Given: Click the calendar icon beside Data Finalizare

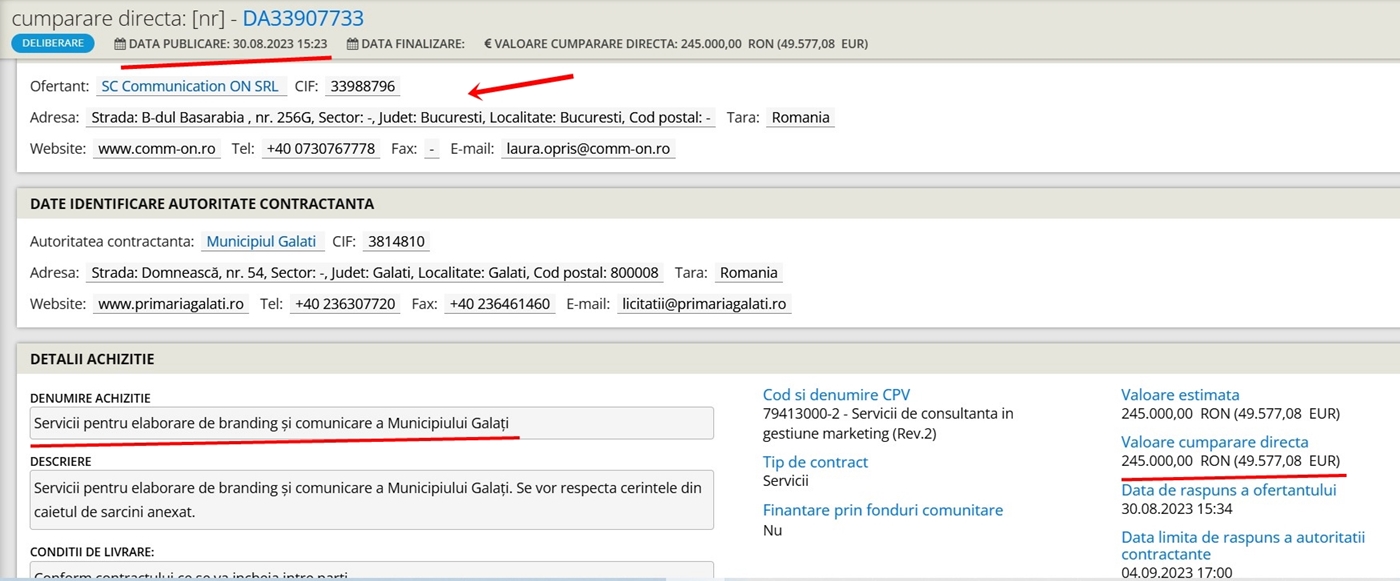Looking at the screenshot, I should (x=352, y=44).
